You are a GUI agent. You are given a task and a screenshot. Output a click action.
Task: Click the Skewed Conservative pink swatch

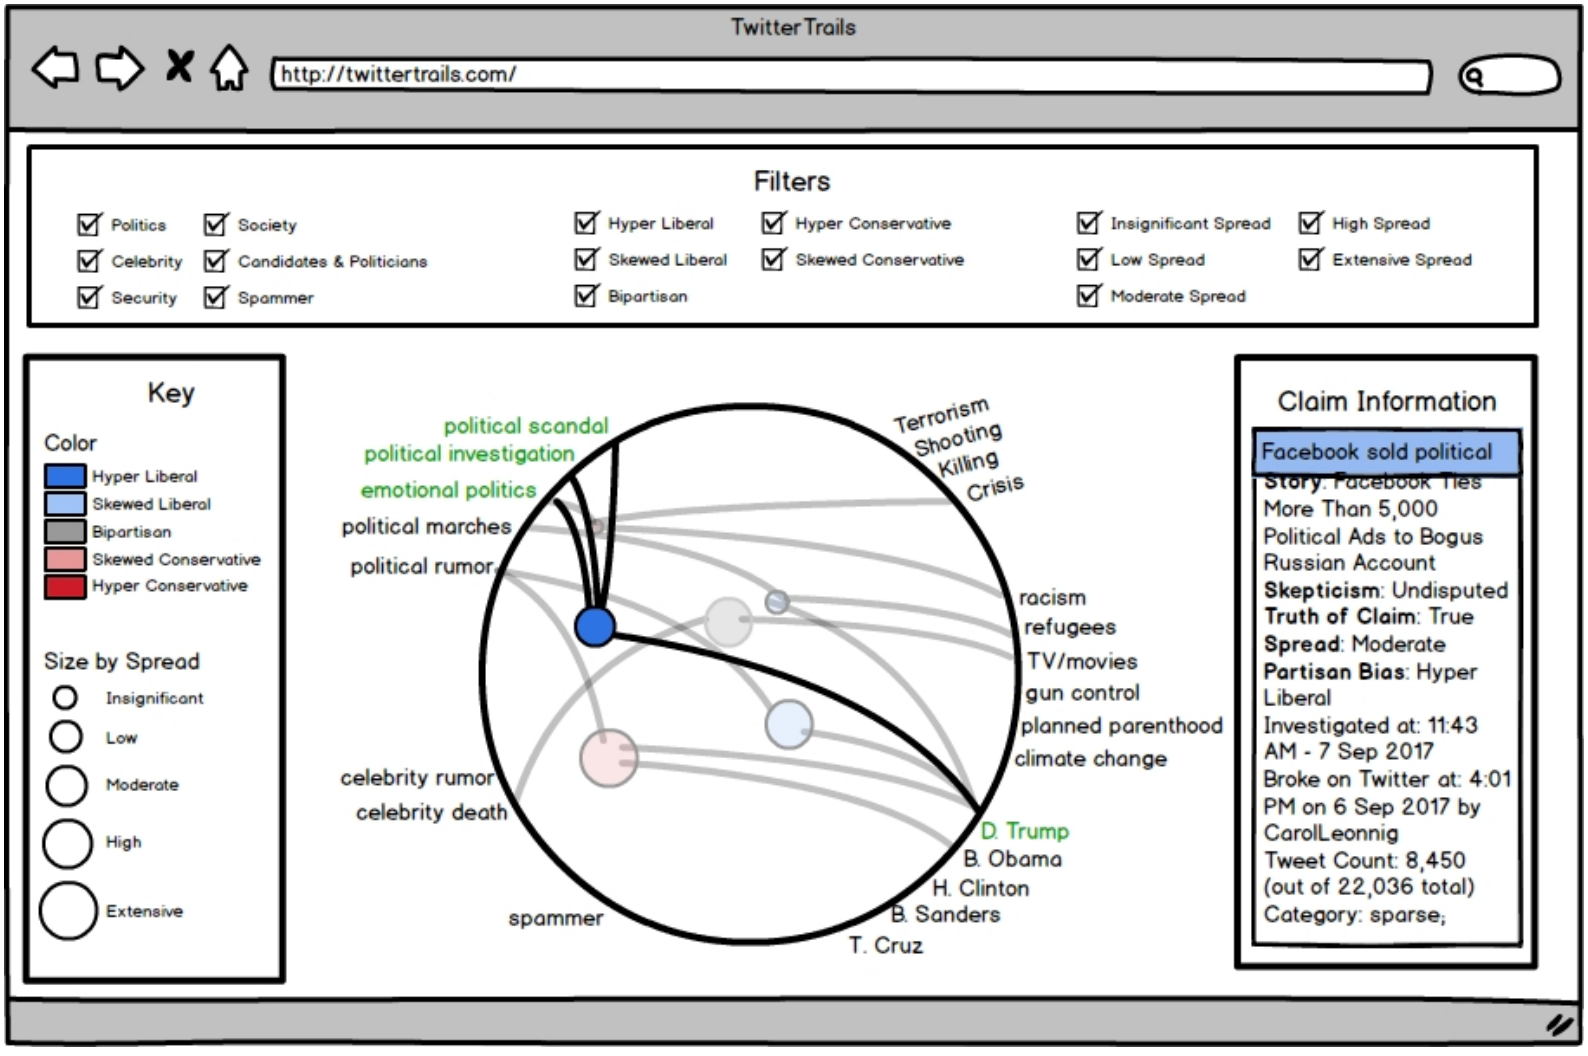[65, 559]
